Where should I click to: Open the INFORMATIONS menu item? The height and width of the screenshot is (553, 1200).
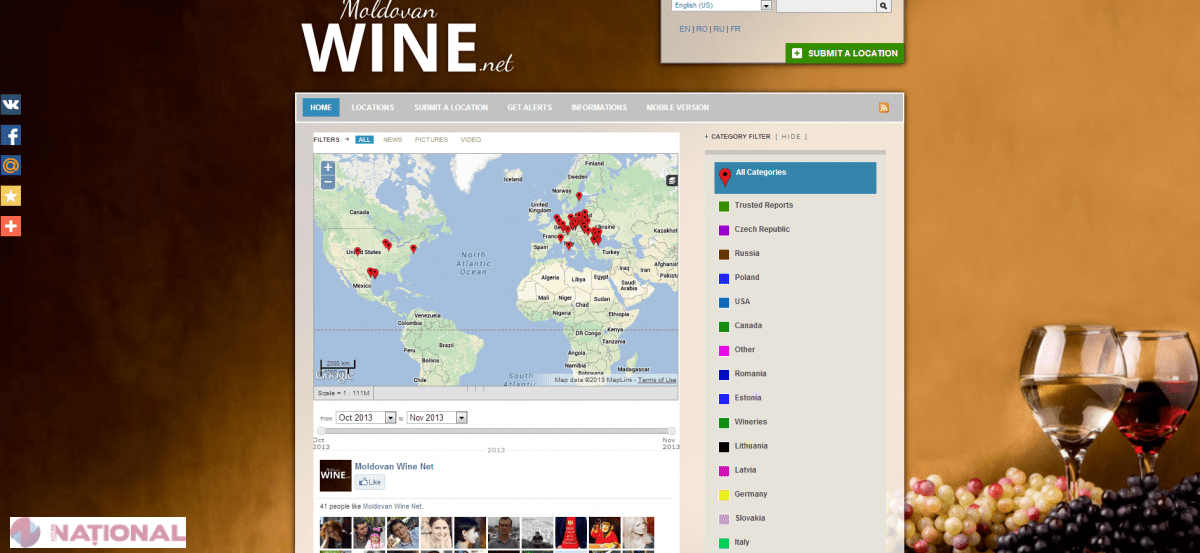click(599, 108)
